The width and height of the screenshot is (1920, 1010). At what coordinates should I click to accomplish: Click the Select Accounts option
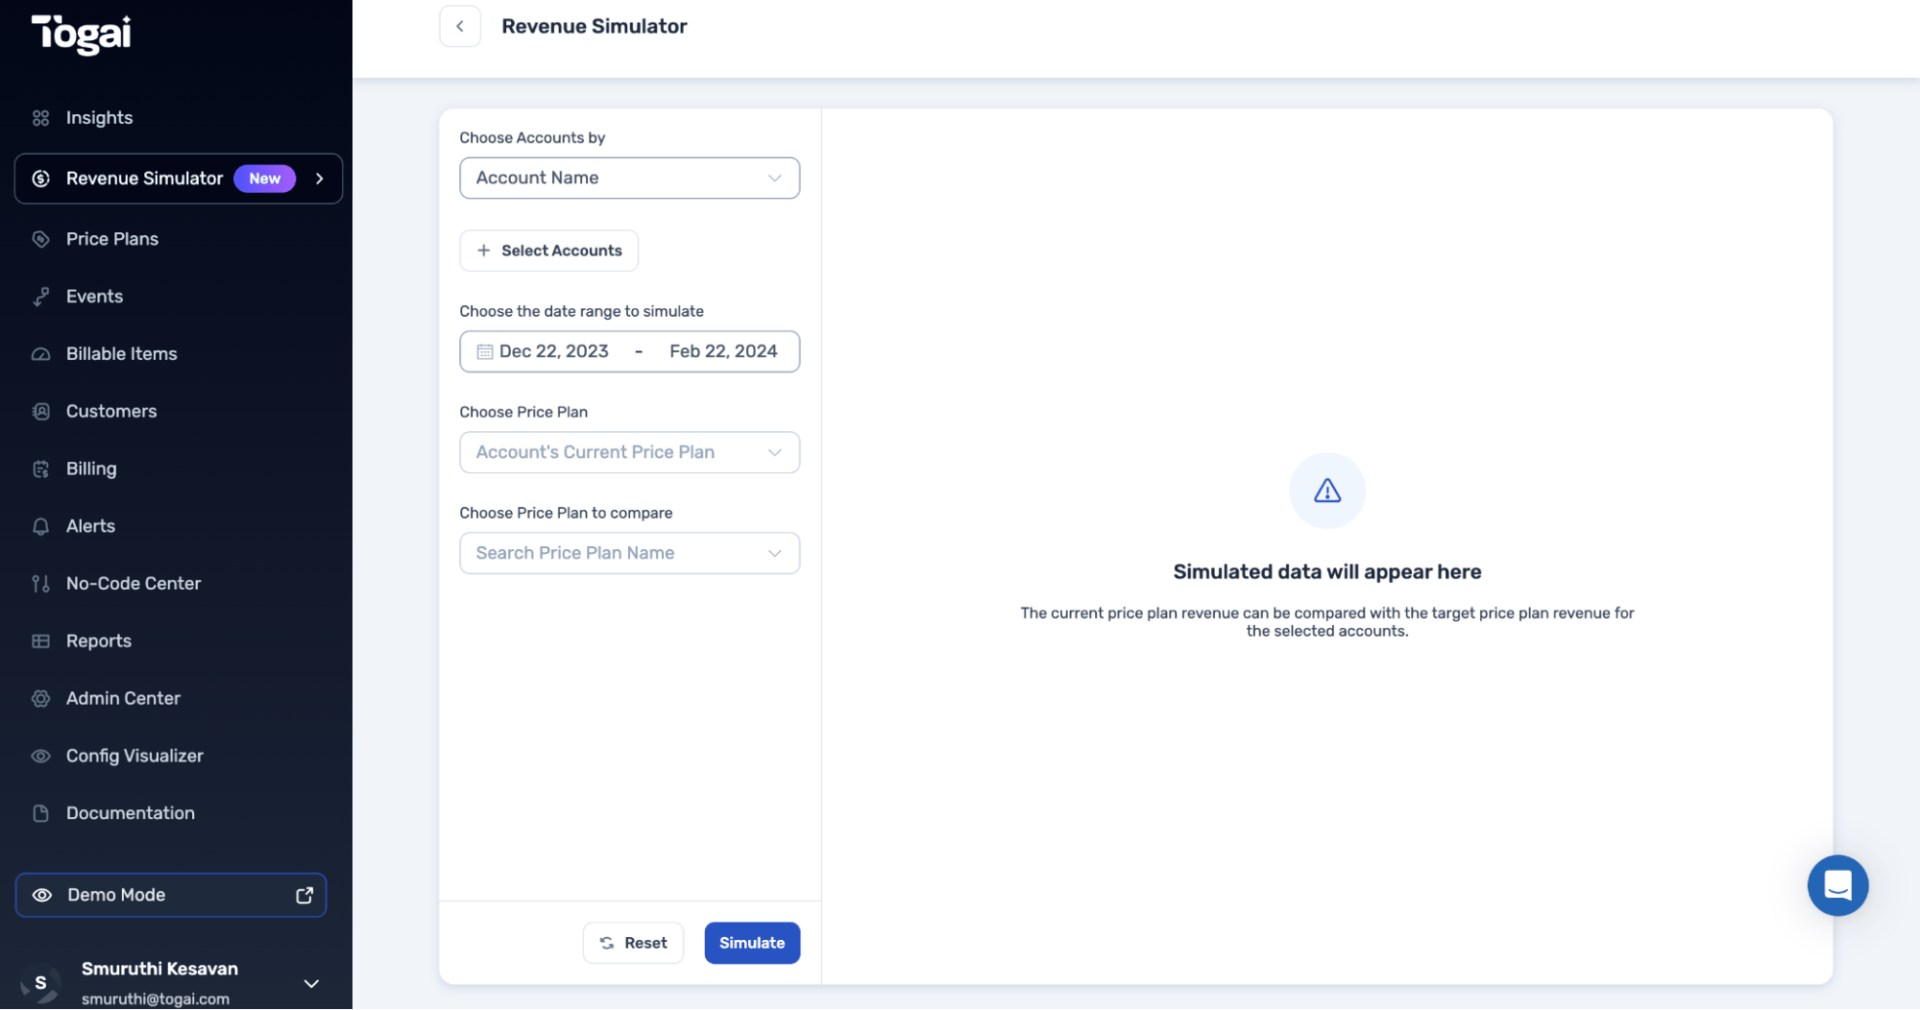point(548,250)
